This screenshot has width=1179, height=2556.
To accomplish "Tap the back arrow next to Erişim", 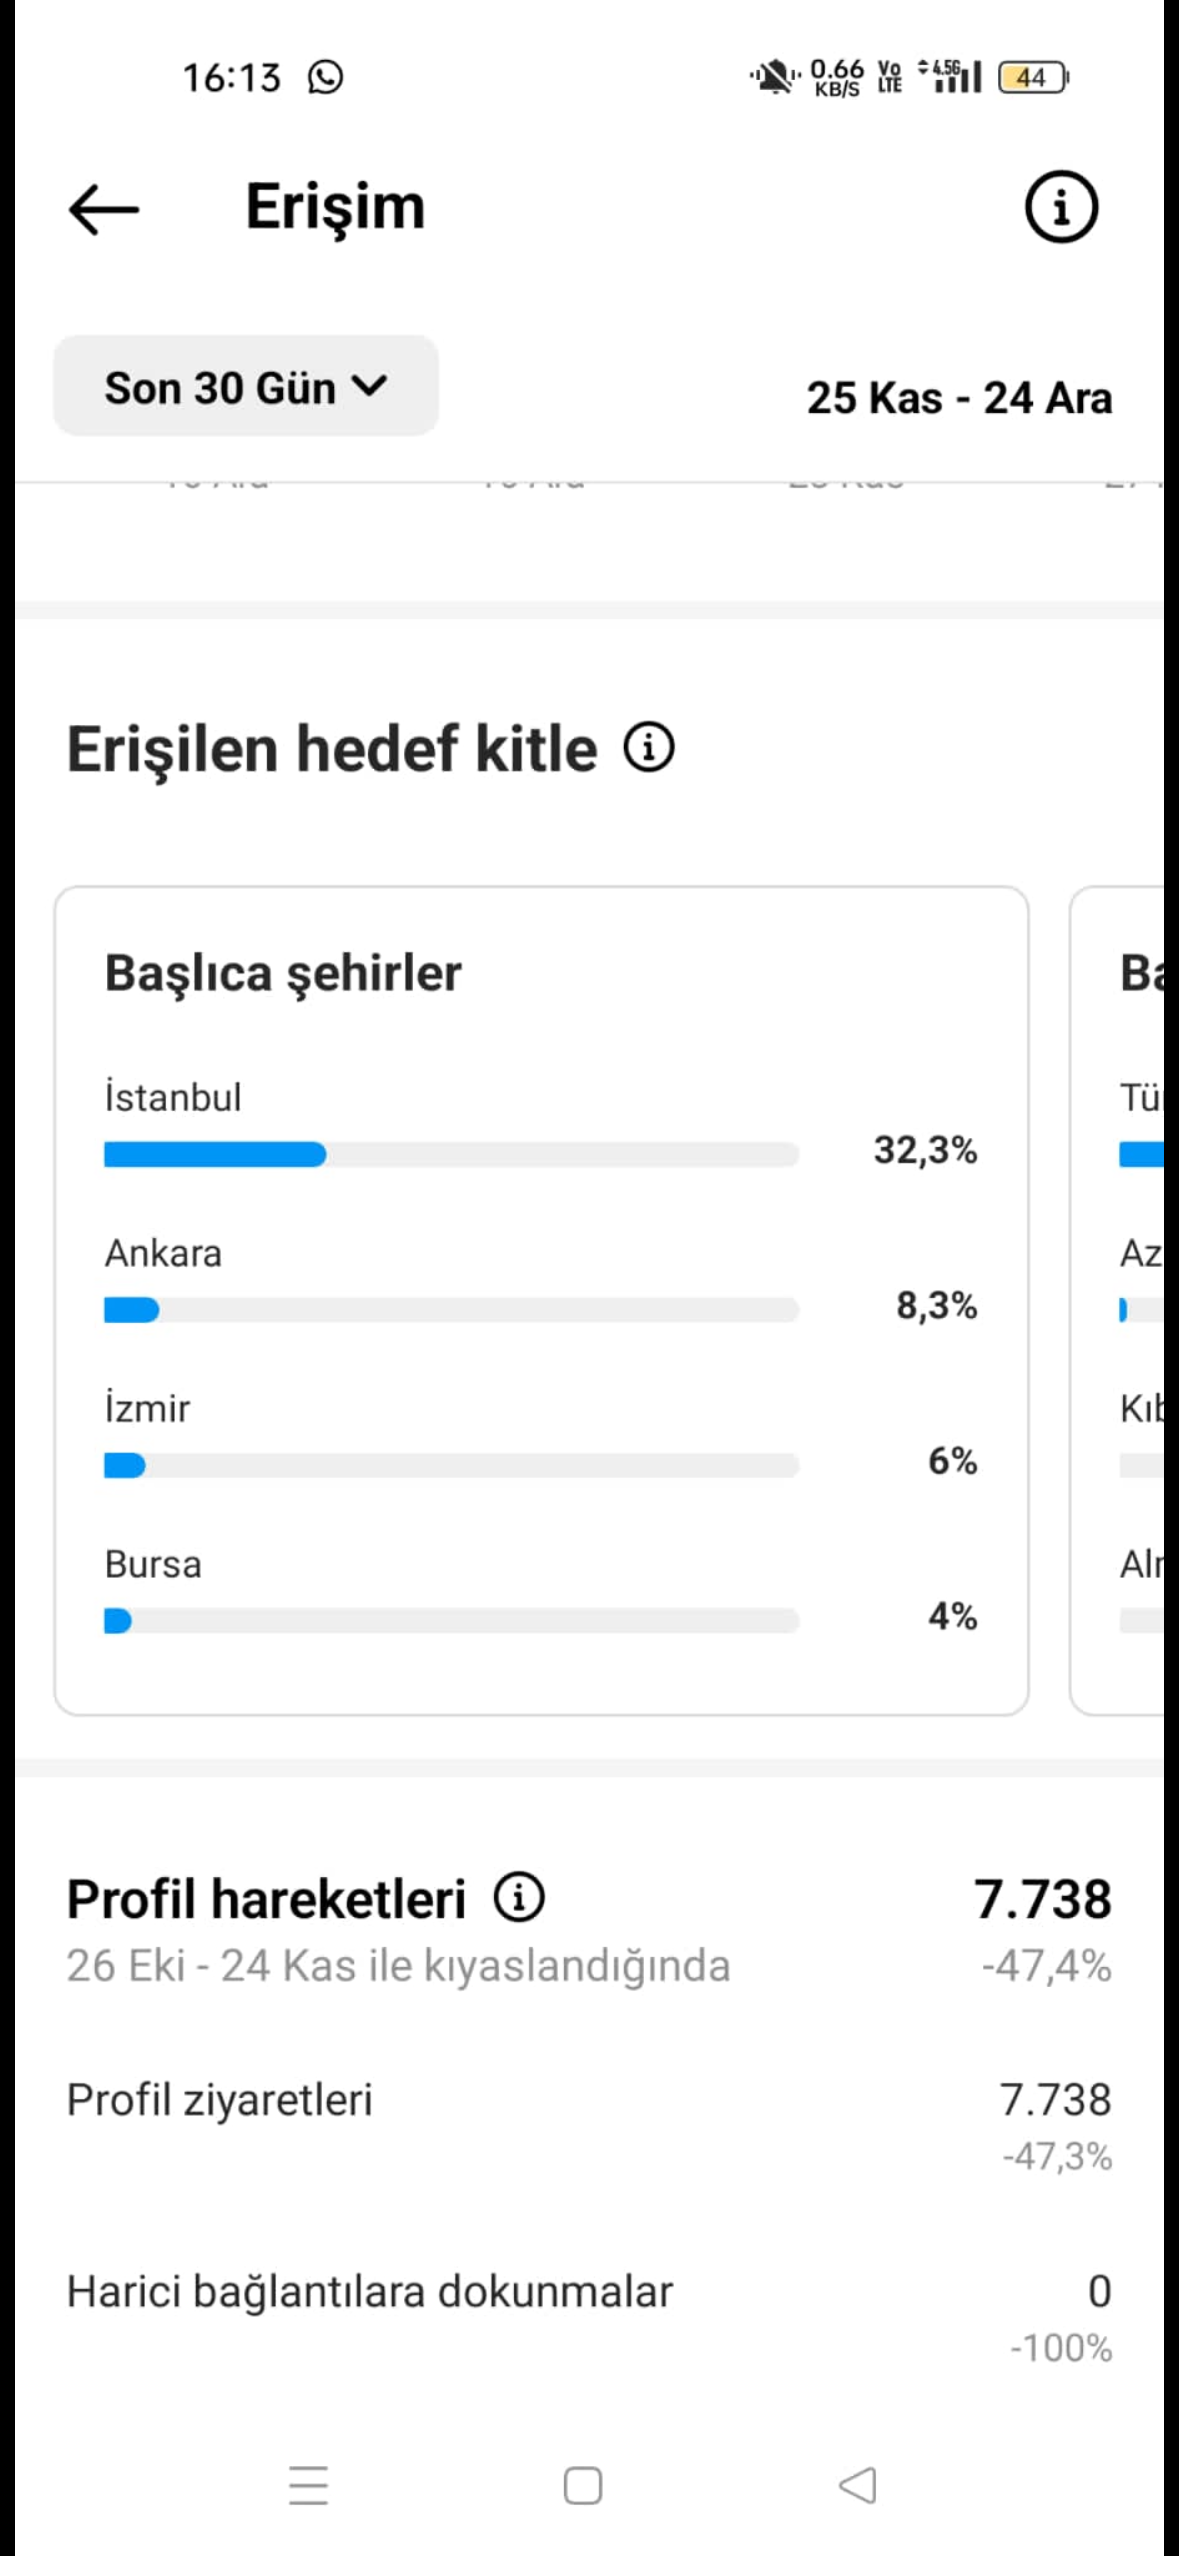I will pos(104,209).
